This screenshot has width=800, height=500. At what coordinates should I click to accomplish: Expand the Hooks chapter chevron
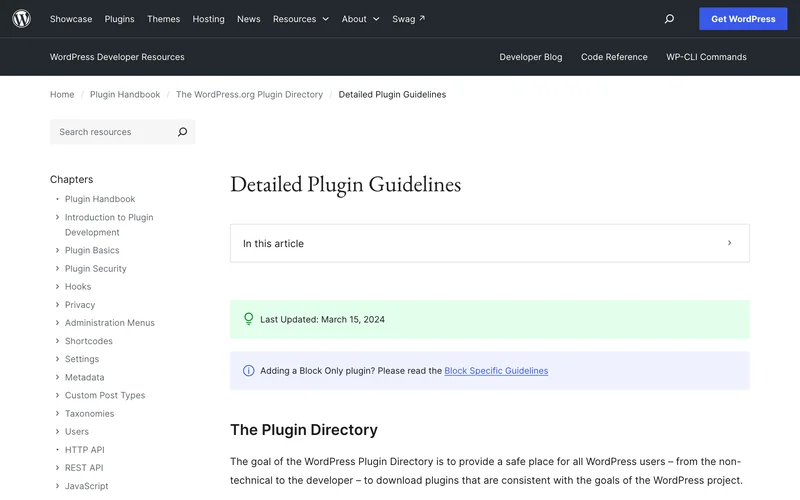click(x=57, y=286)
